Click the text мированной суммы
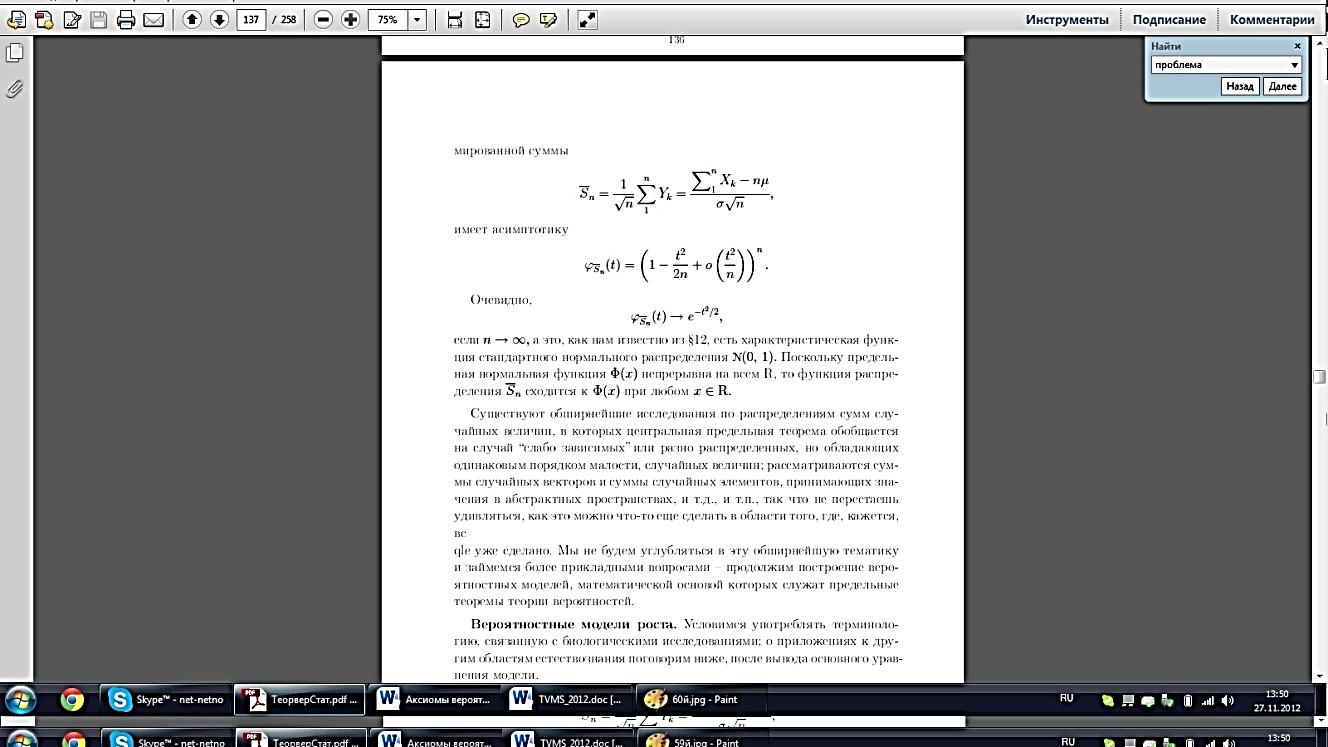Screen dimensions: 1328x747 (x=511, y=151)
